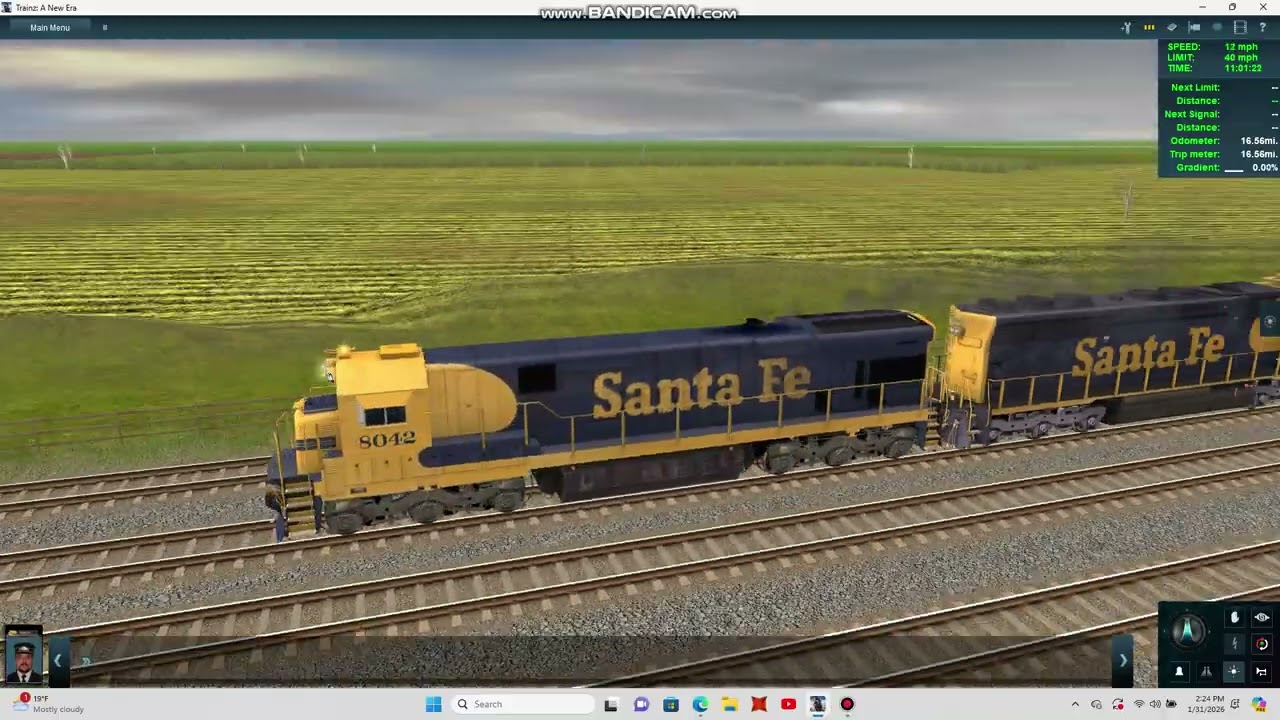This screenshot has height=720, width=1280.
Task: Open the Main Menu
Action: 50,28
